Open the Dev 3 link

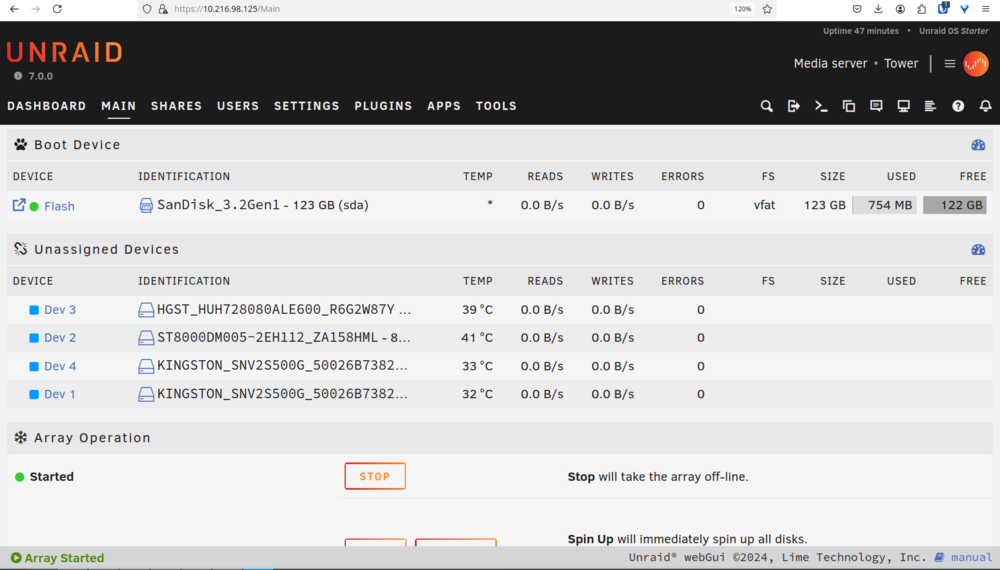tap(60, 310)
